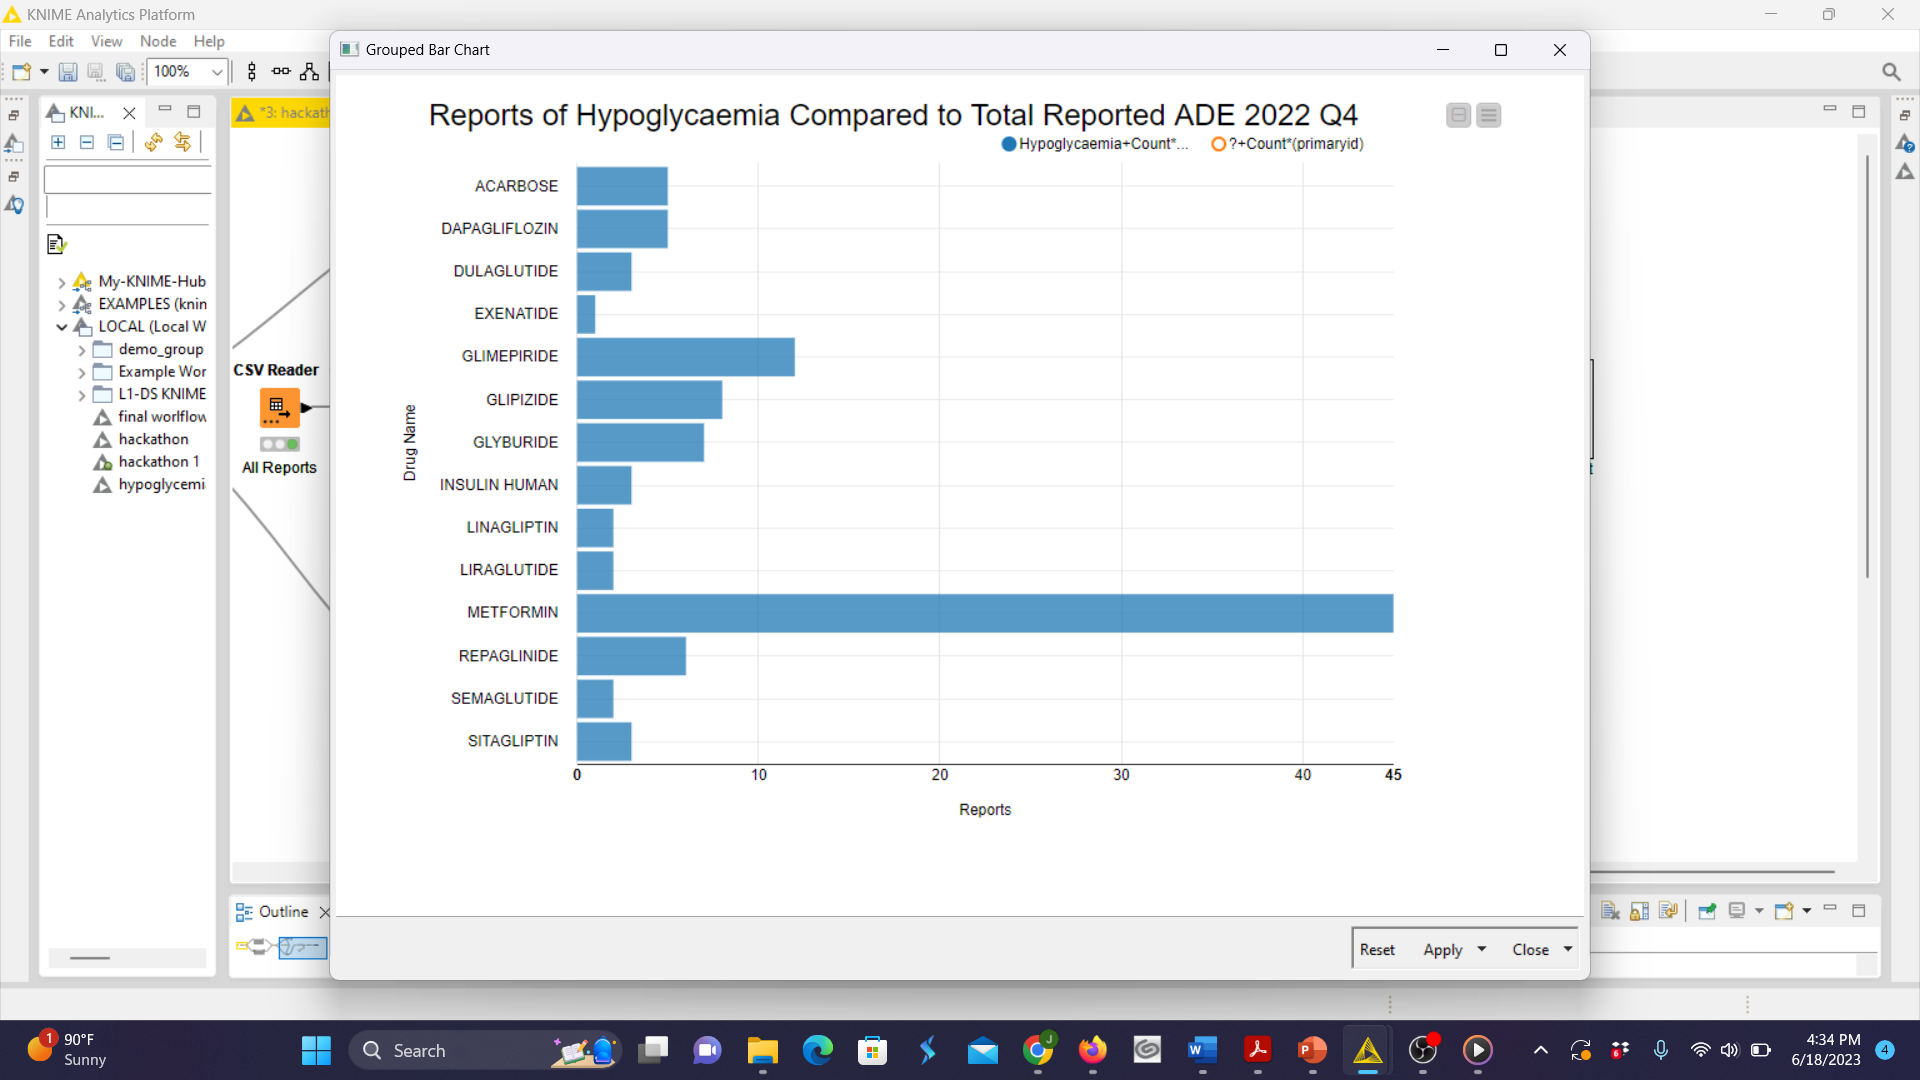Expand the My-KNIME-Hub tree node
Screen dimensions: 1920x1080
62,282
